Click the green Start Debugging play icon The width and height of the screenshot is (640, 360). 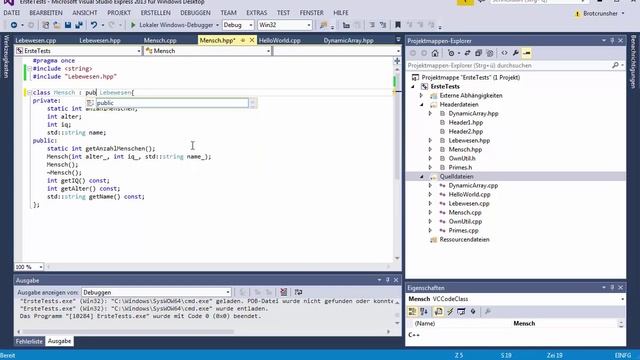pos(133,25)
